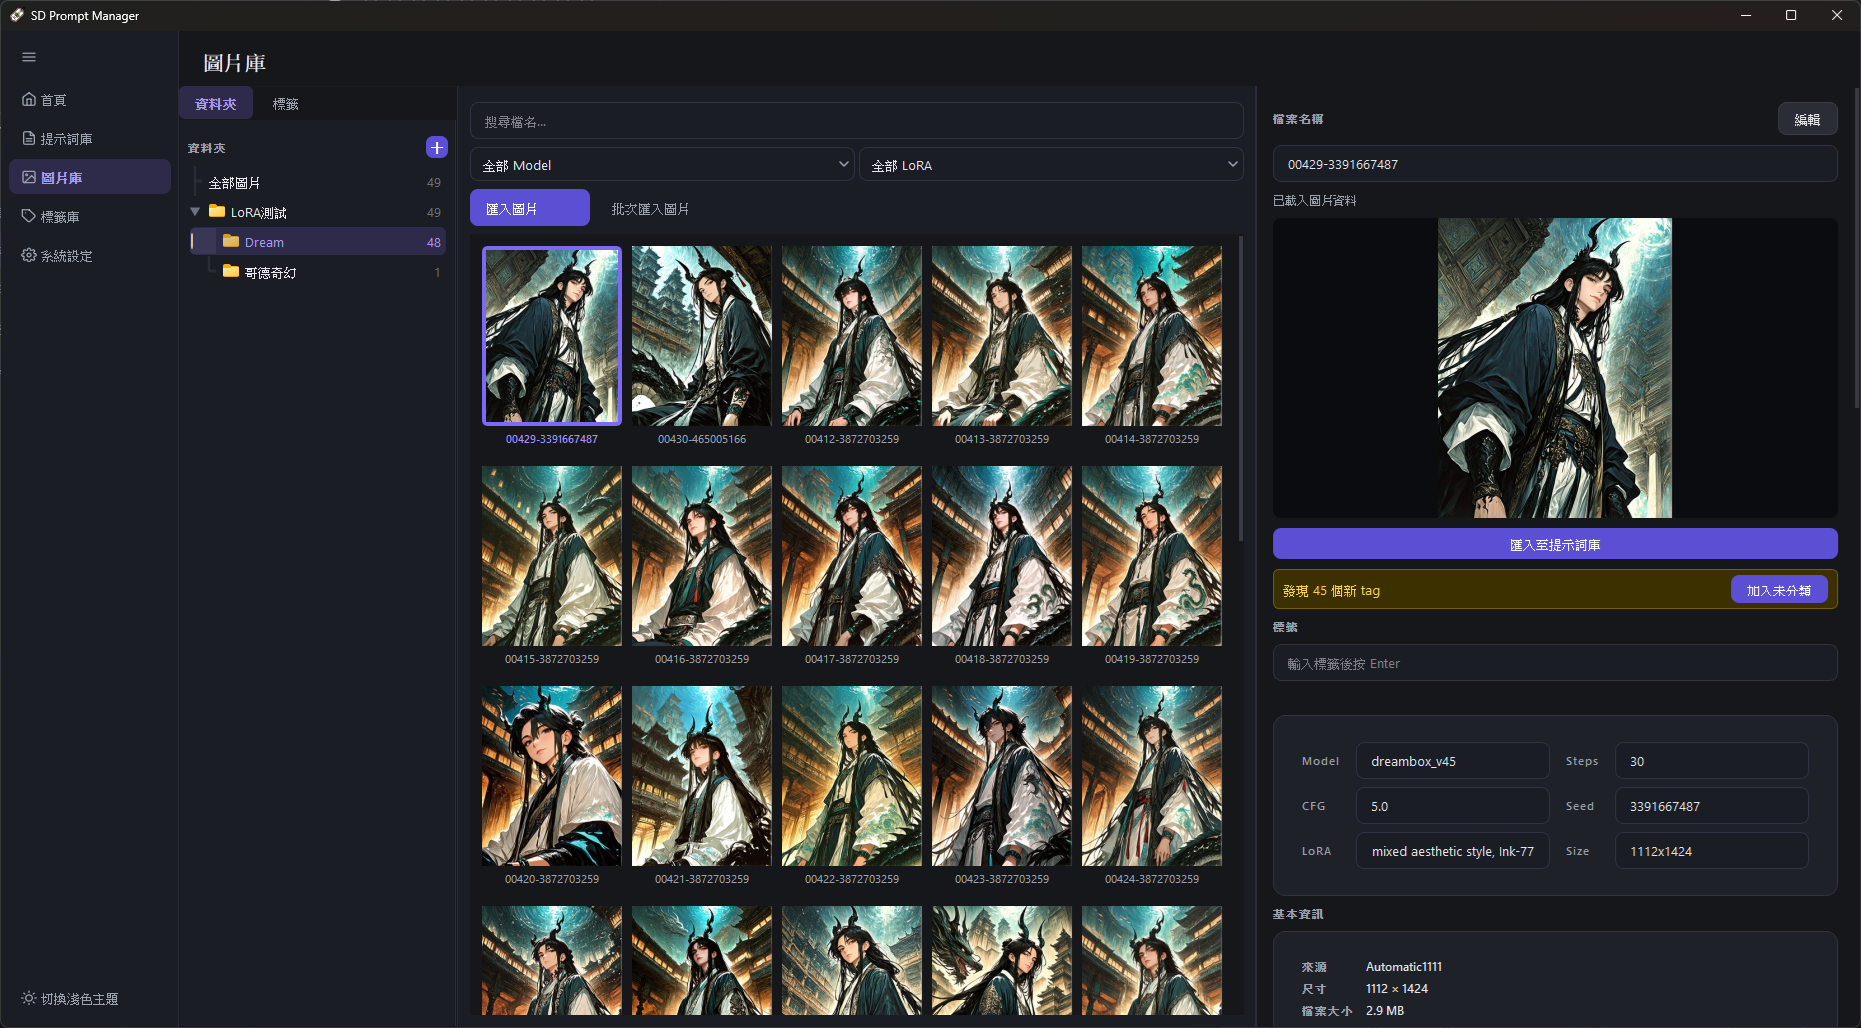Click the Model field dreambox_v45
Viewport: 1861px width, 1028px height.
coord(1453,761)
